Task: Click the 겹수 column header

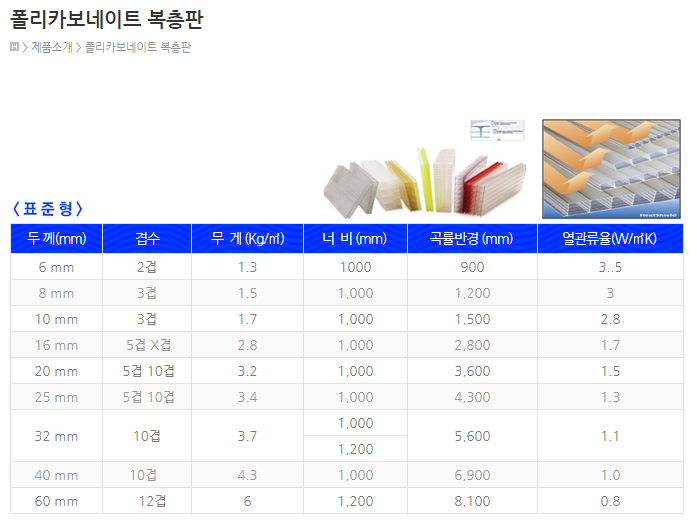Action: click(x=146, y=239)
